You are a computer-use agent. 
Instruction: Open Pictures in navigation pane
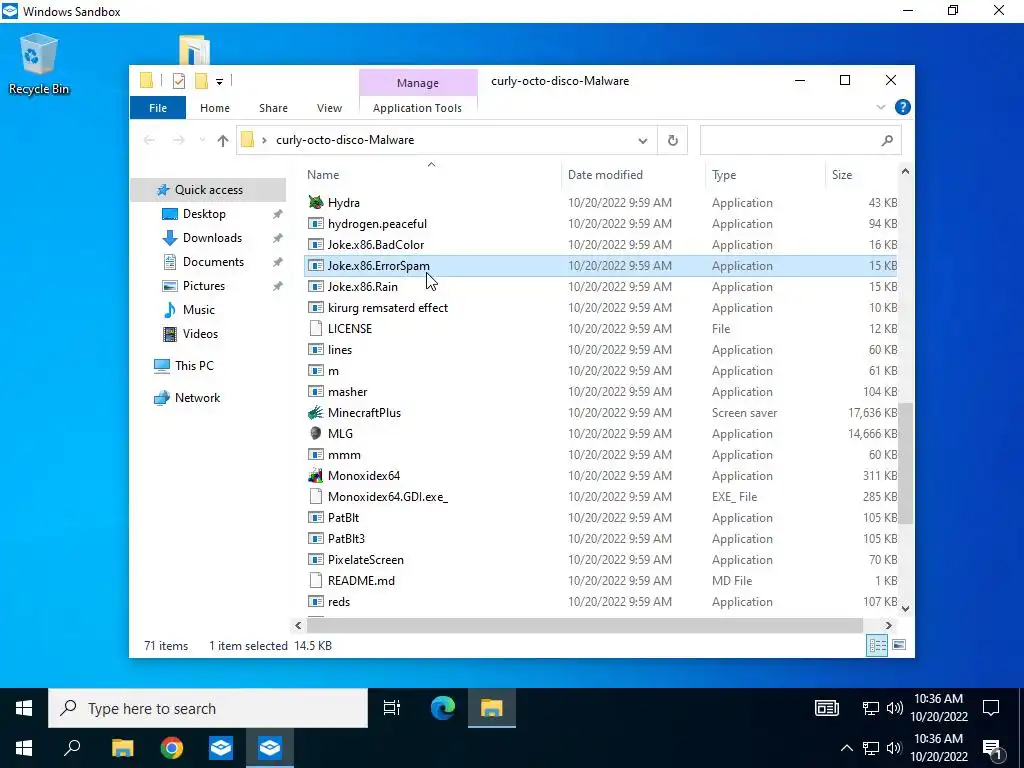click(204, 286)
